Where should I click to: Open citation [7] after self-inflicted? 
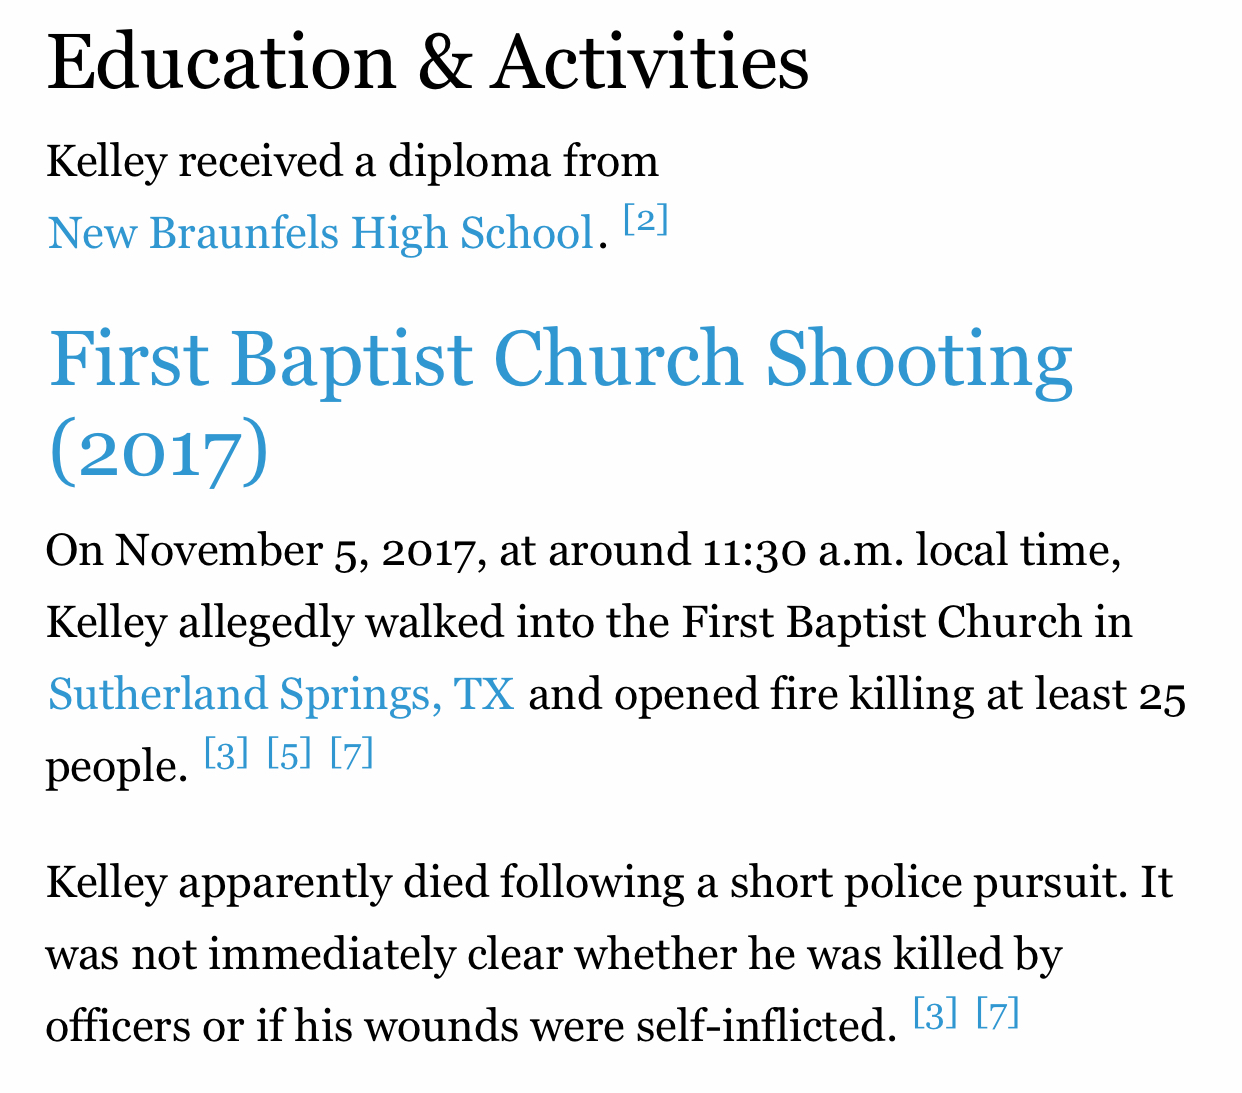[x=998, y=1014]
